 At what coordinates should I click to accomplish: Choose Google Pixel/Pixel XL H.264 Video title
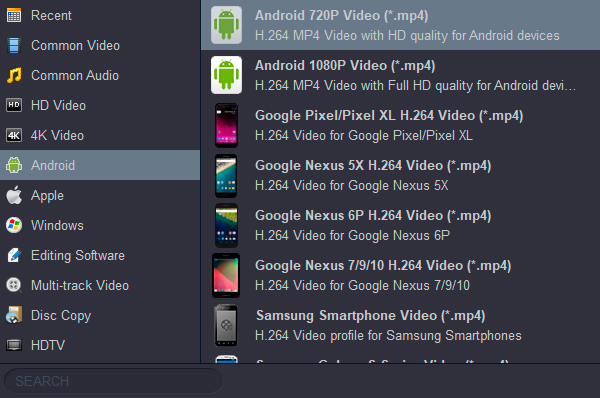pyautogui.click(x=389, y=116)
